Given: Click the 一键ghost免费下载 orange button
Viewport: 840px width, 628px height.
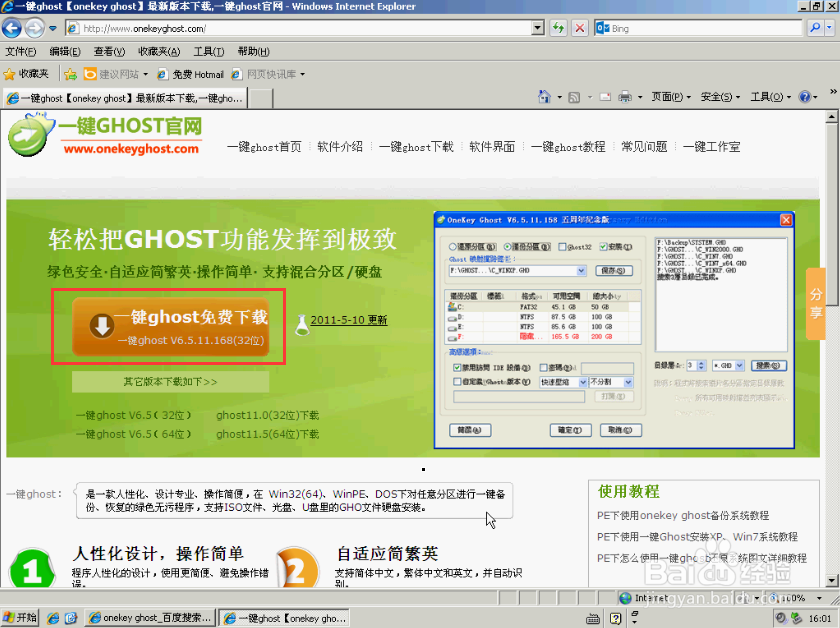Looking at the screenshot, I should (170, 326).
